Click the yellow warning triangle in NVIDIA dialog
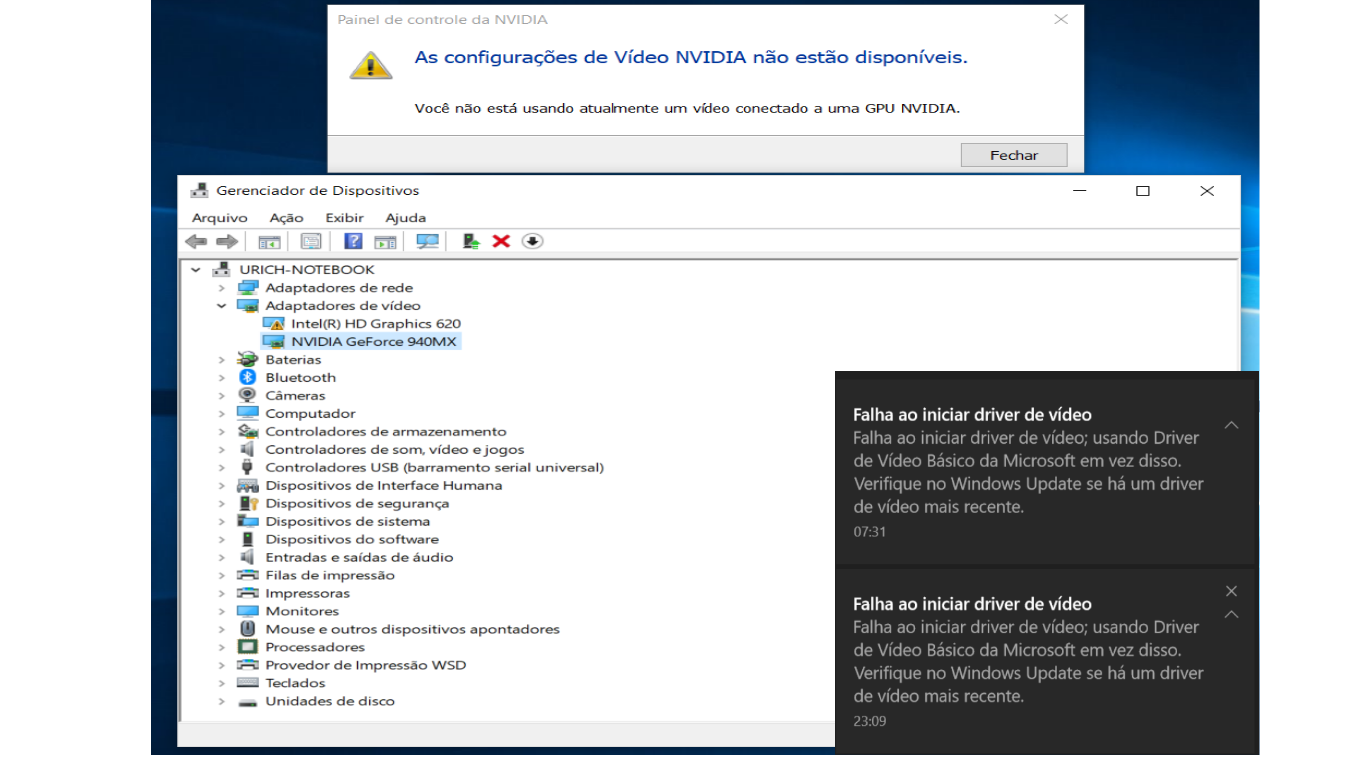 coord(370,65)
